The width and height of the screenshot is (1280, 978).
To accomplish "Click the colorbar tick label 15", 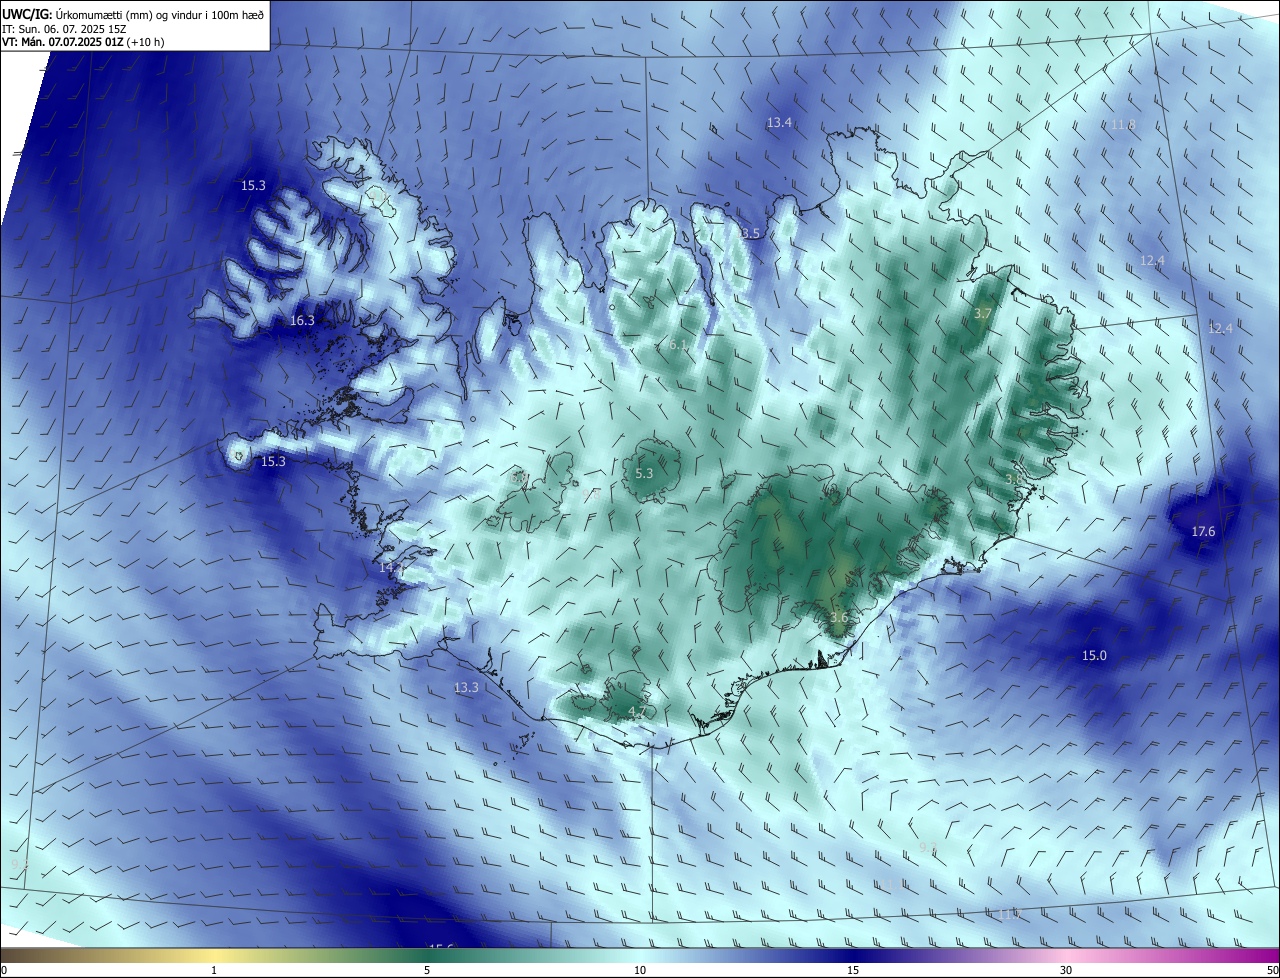I will point(853,970).
